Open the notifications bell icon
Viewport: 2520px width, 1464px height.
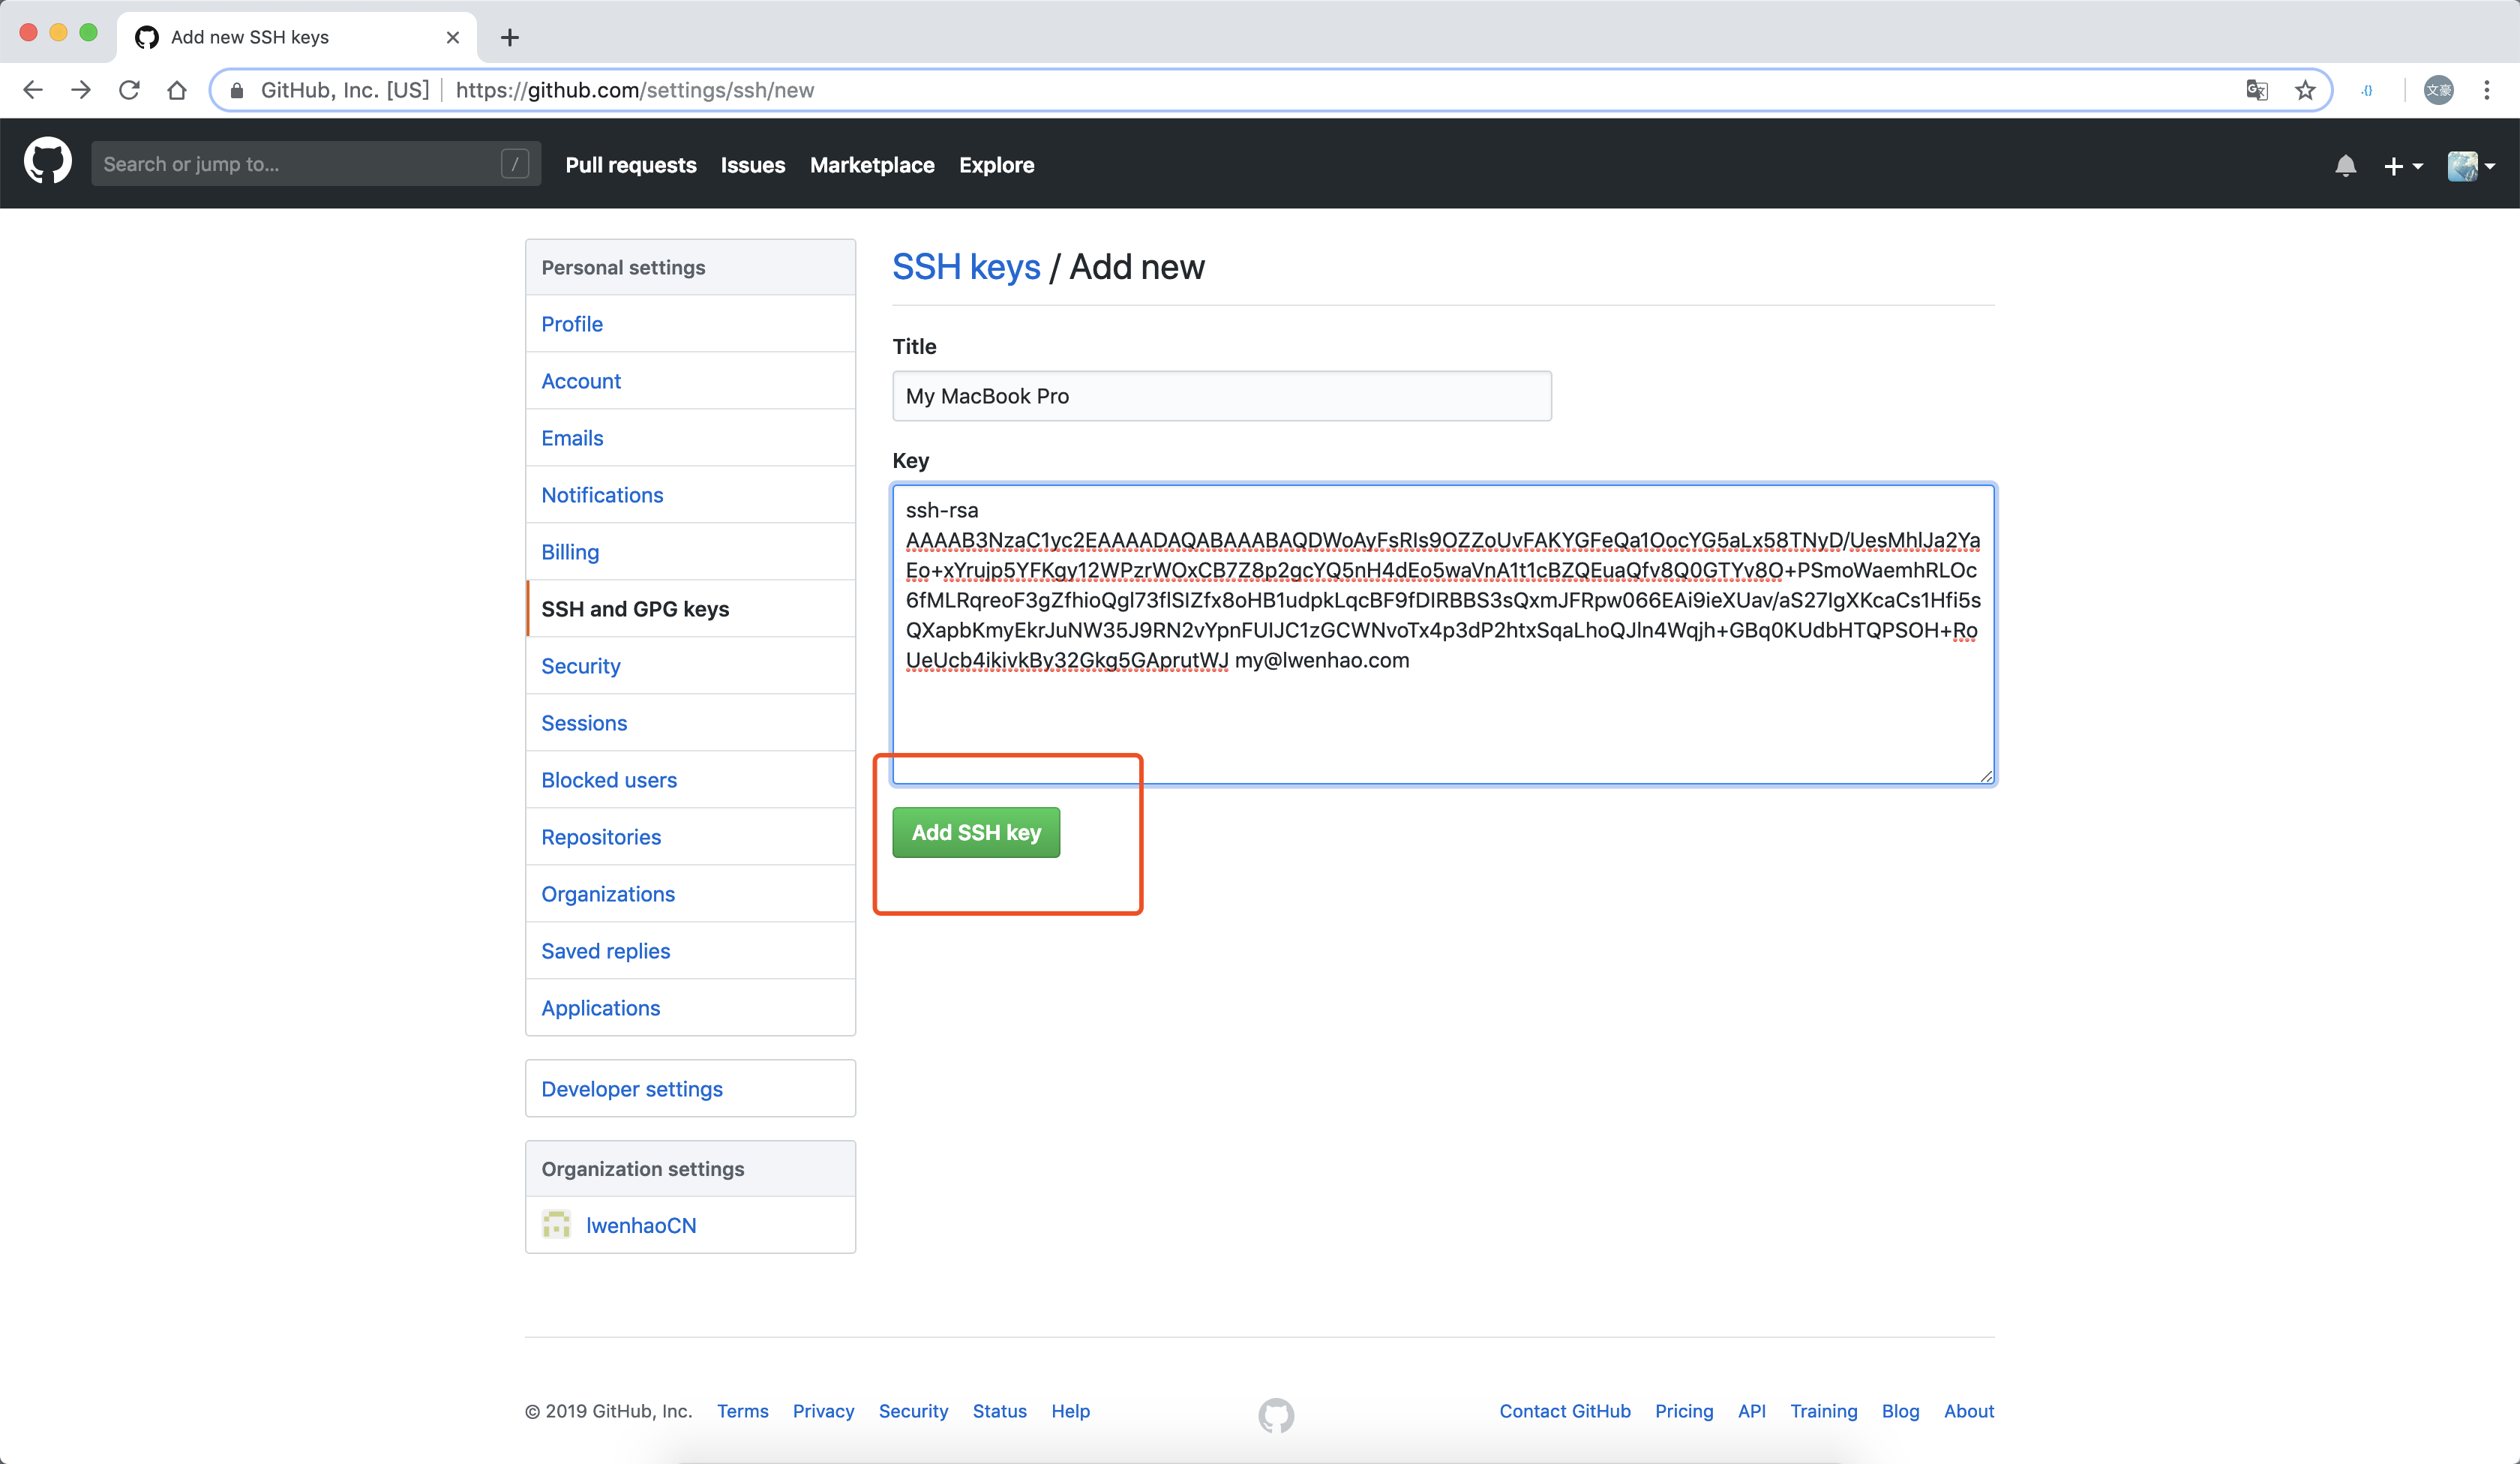point(2345,165)
